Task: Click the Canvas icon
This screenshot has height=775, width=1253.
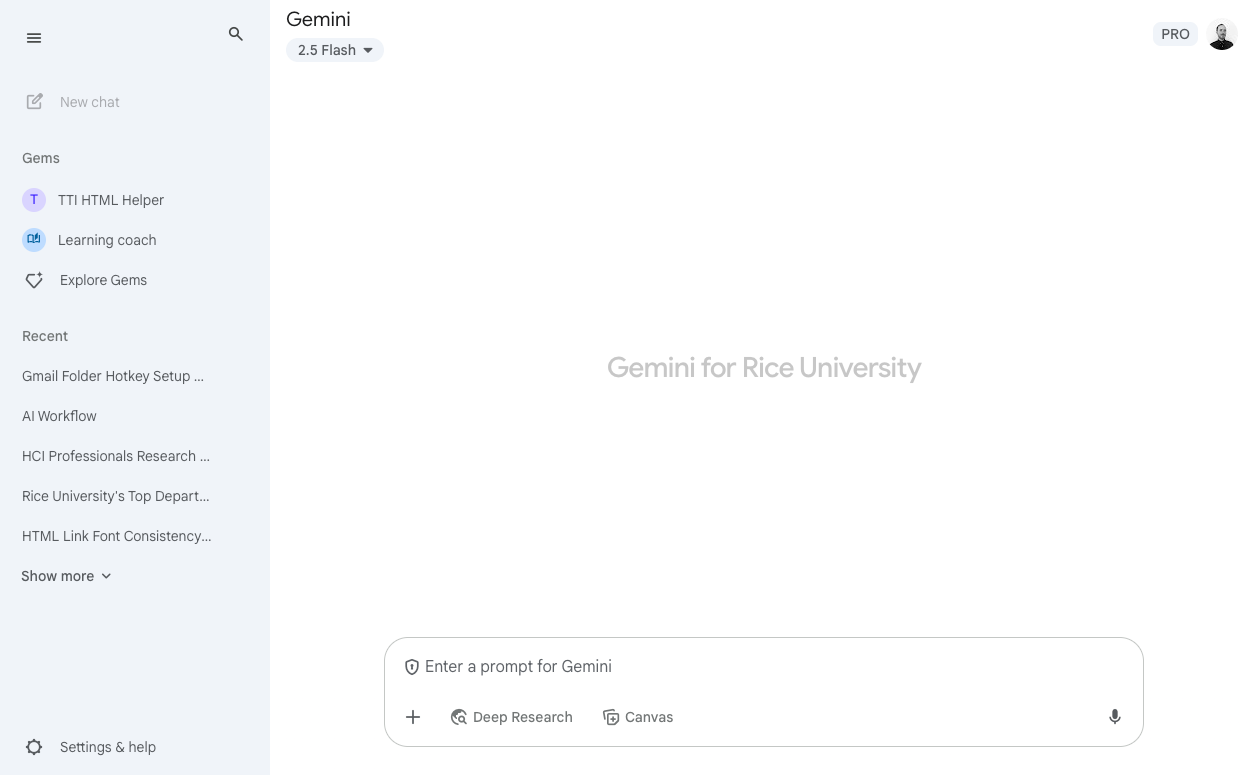Action: click(611, 717)
